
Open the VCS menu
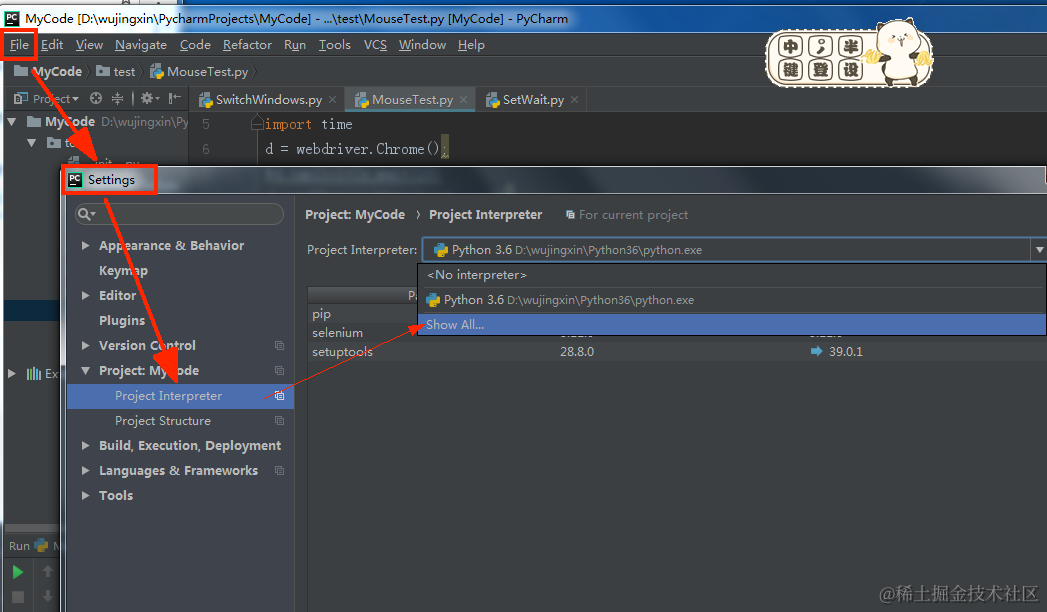pos(375,45)
